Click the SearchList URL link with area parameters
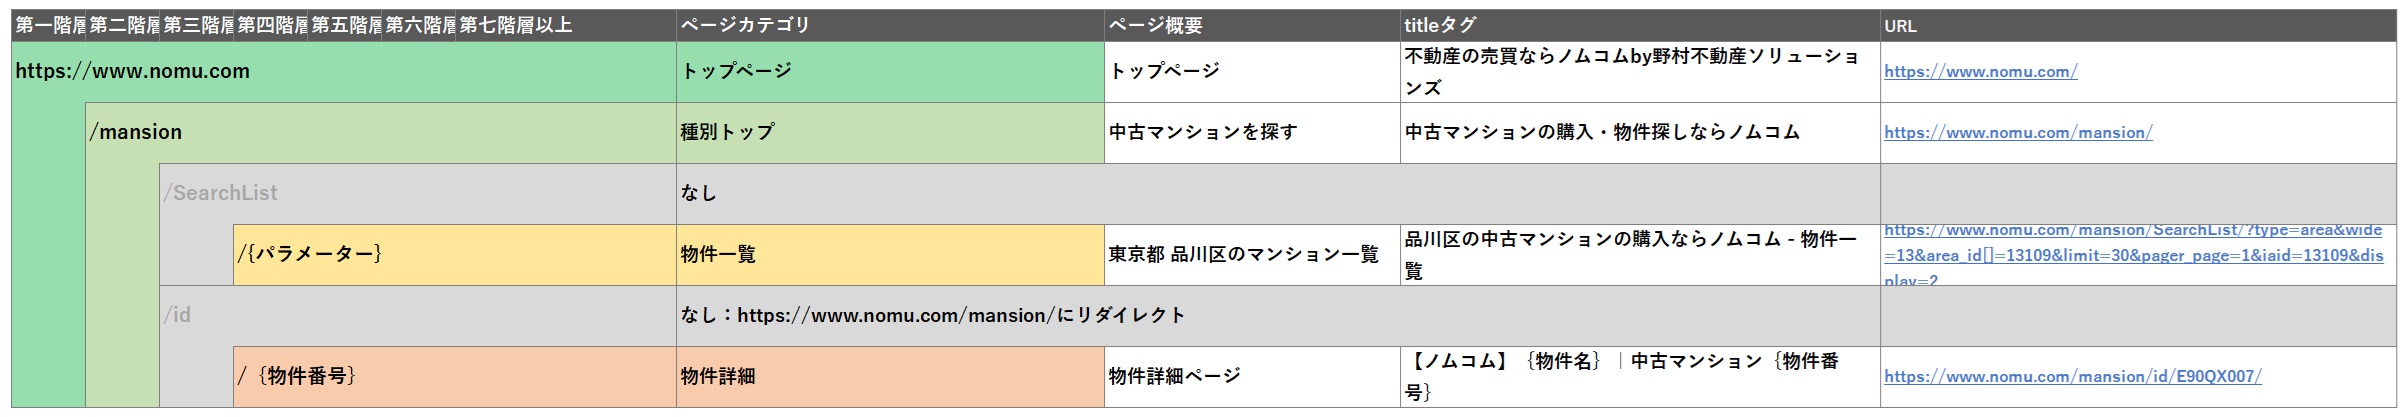The height and width of the screenshot is (417, 2408). click(x=2133, y=255)
